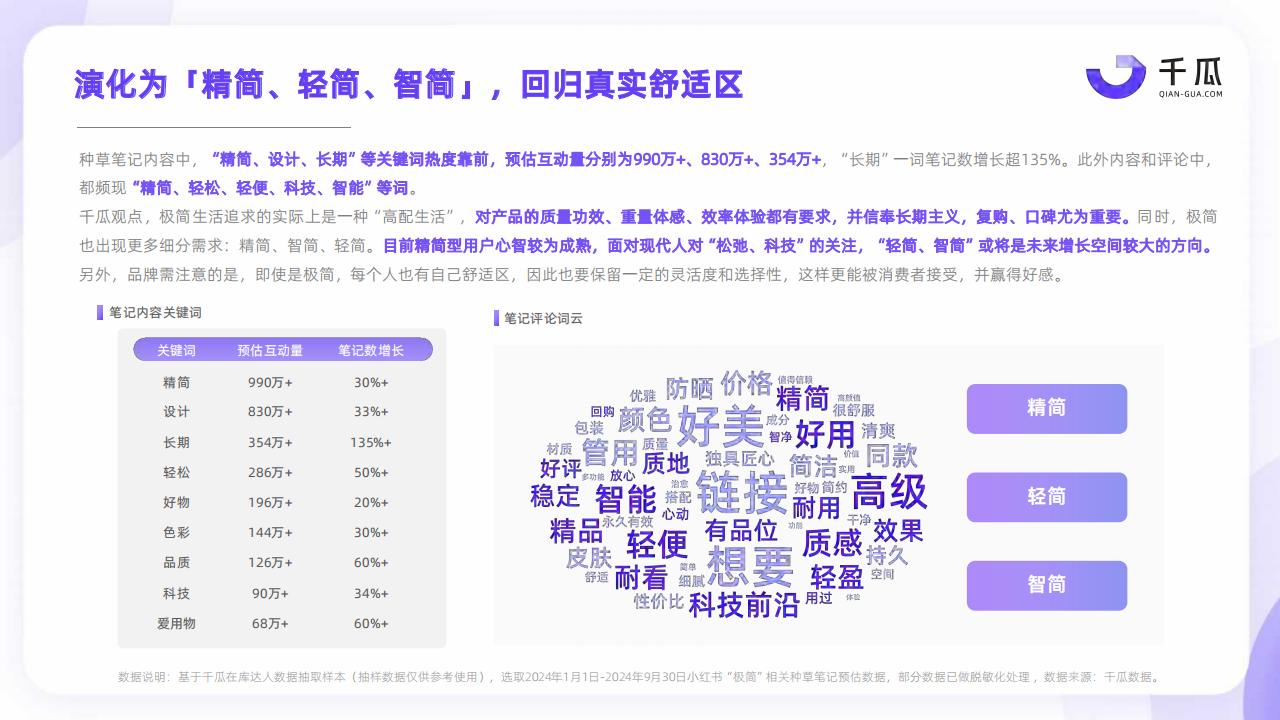The image size is (1280, 720).
Task: Click the word 颜色 in the word cloud
Action: point(644,419)
